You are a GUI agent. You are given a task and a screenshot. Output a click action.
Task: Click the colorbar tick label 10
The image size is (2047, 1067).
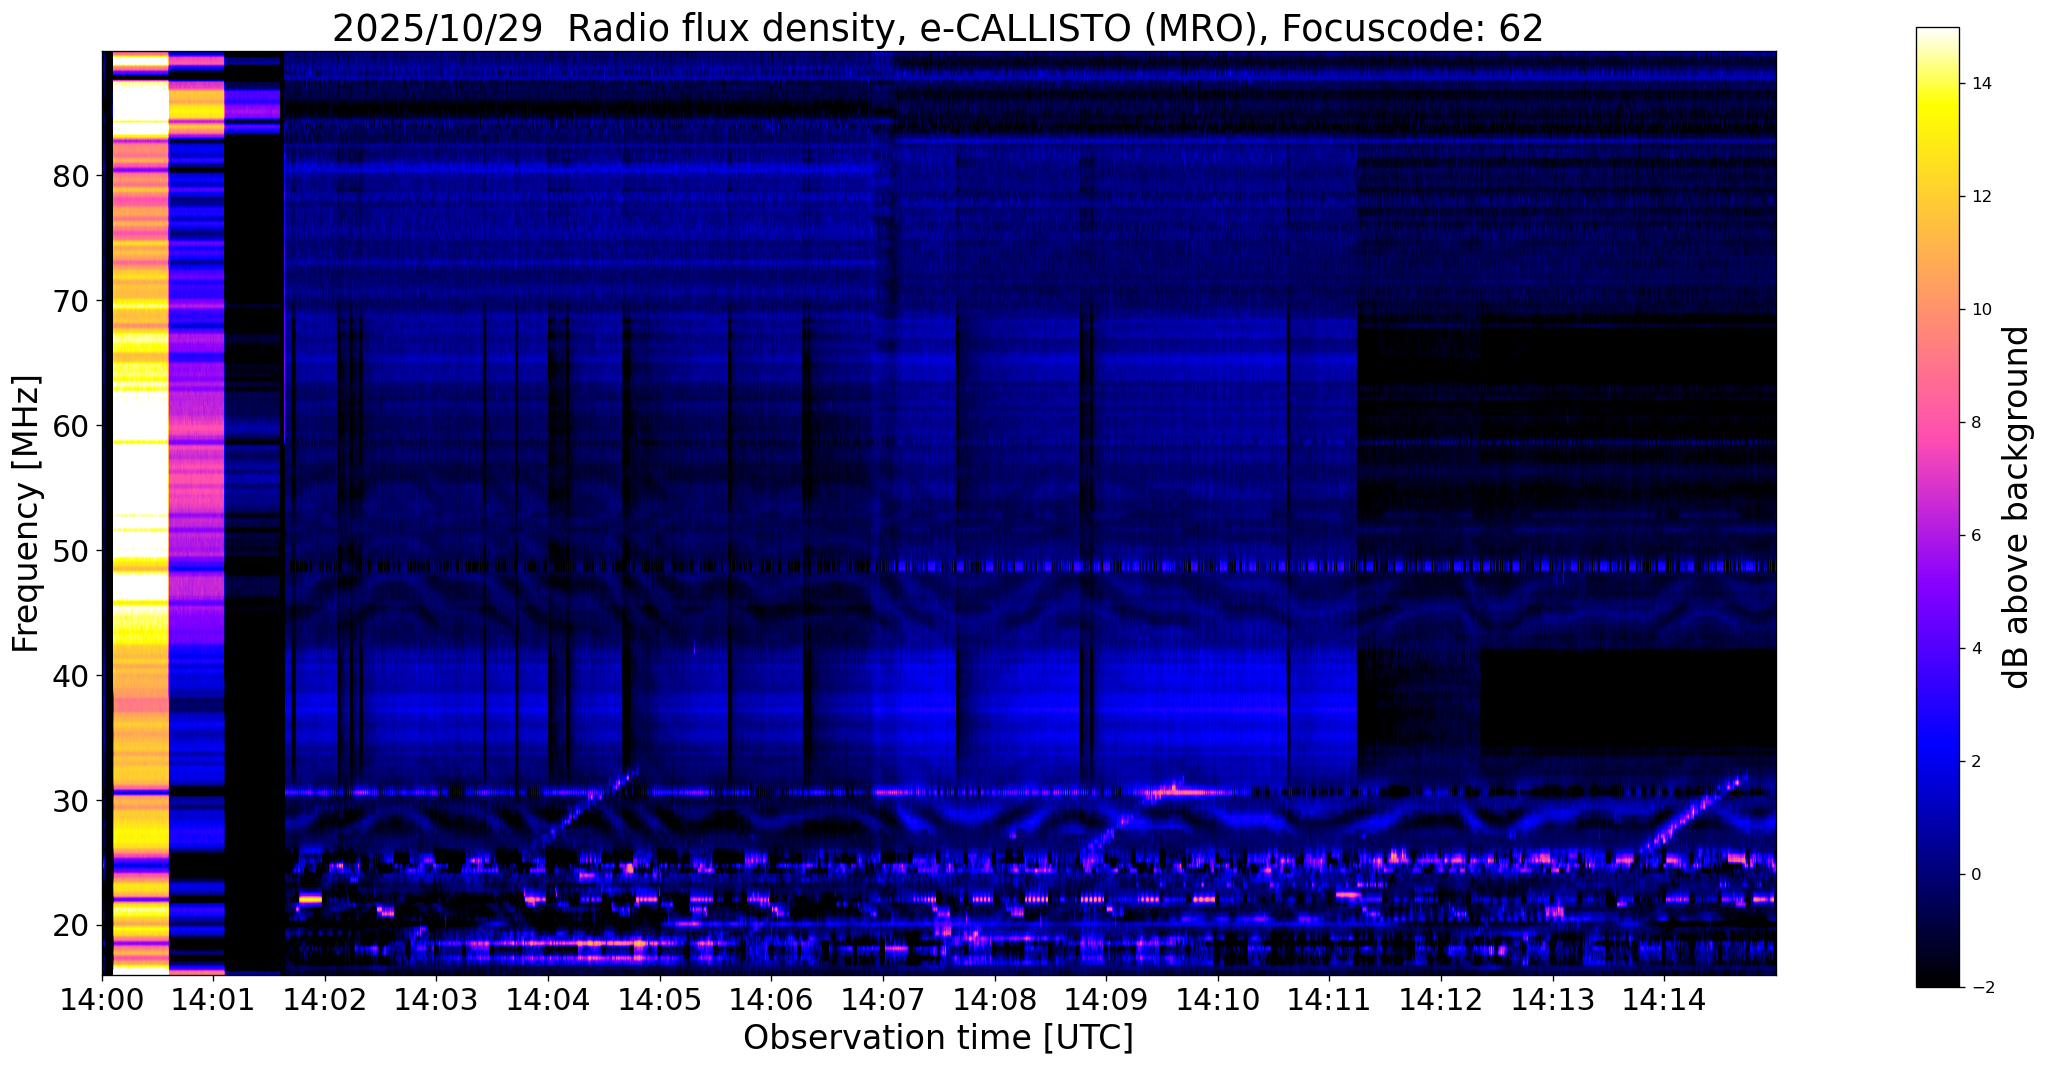click(1980, 310)
